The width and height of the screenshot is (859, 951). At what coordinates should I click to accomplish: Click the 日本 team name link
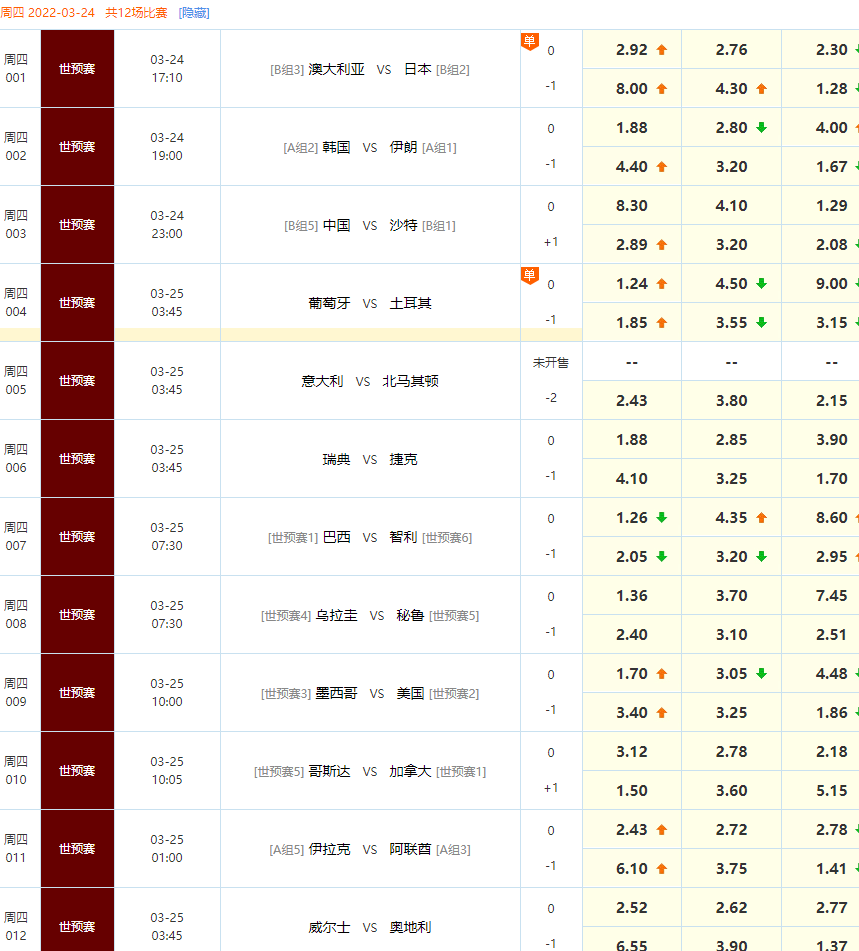click(x=417, y=69)
